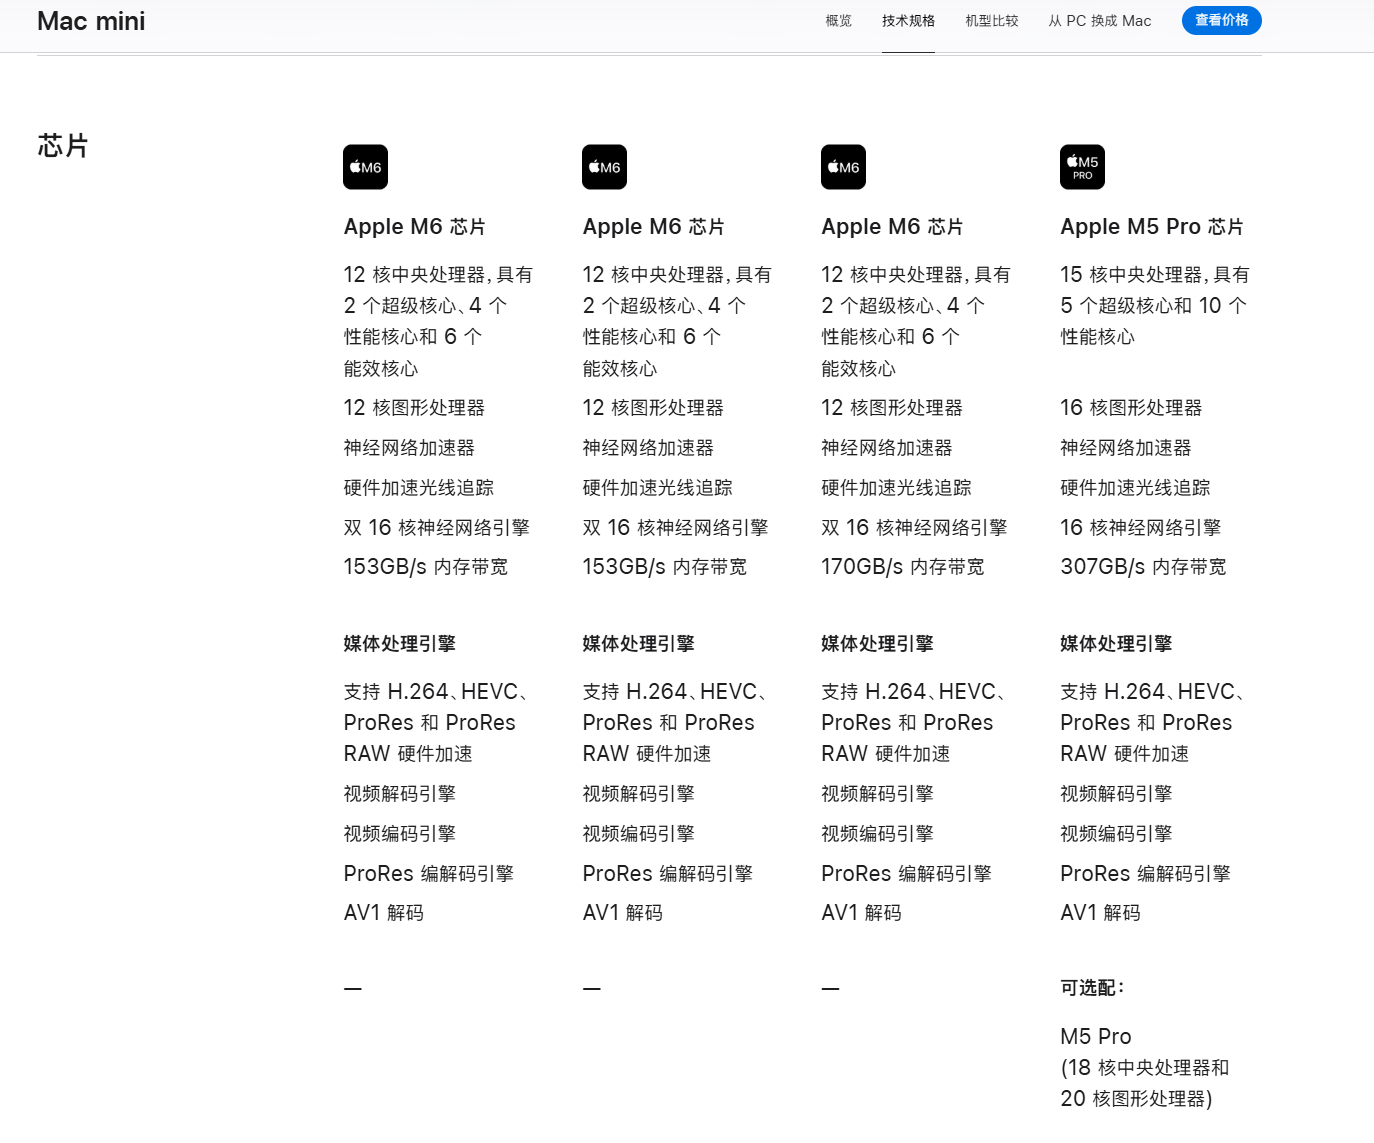Viewport: 1374px width, 1143px height.
Task: Select the 170GB/s 内存带宽 text
Action: [x=903, y=567]
